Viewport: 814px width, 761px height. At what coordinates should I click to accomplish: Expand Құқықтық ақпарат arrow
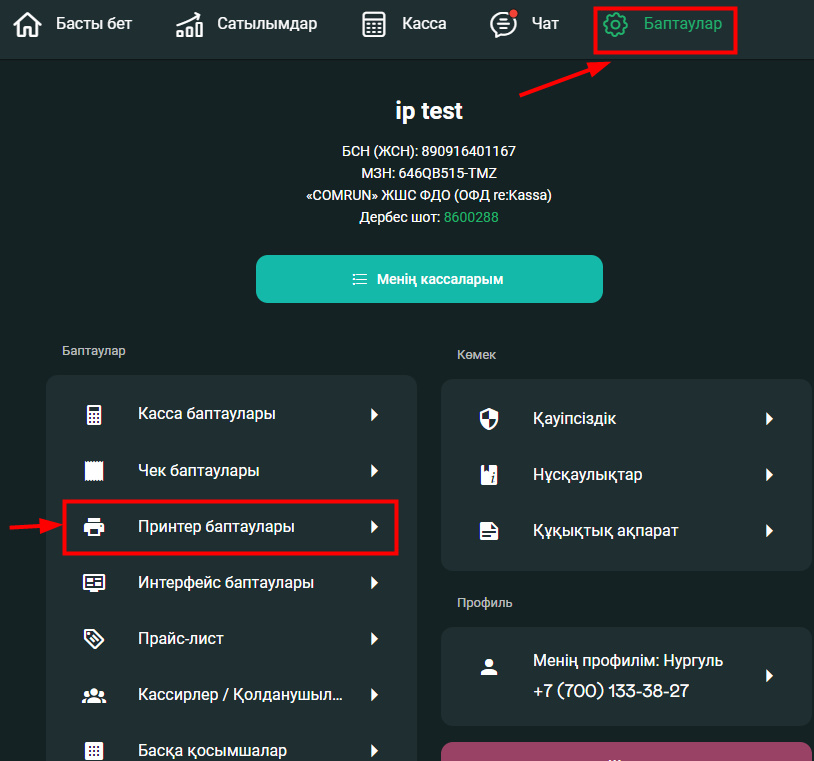pos(769,531)
